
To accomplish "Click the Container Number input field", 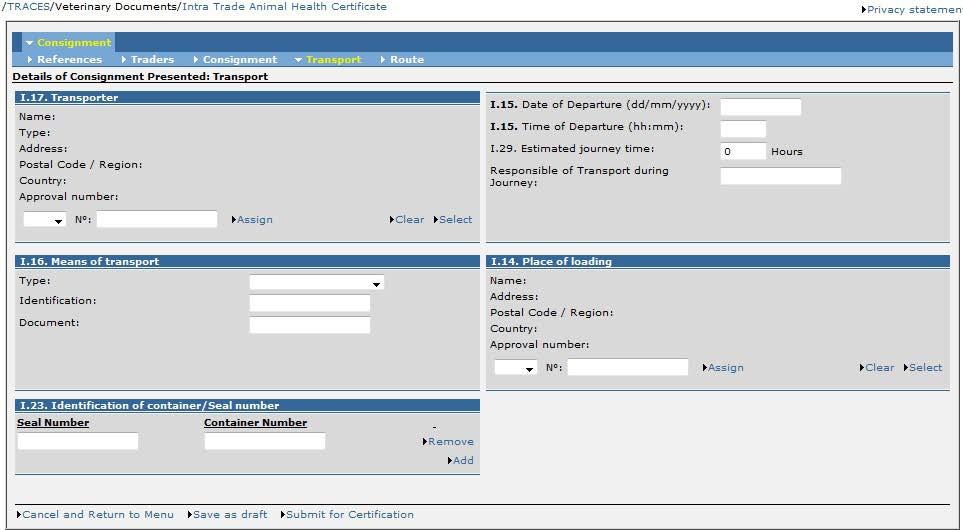I will [265, 441].
